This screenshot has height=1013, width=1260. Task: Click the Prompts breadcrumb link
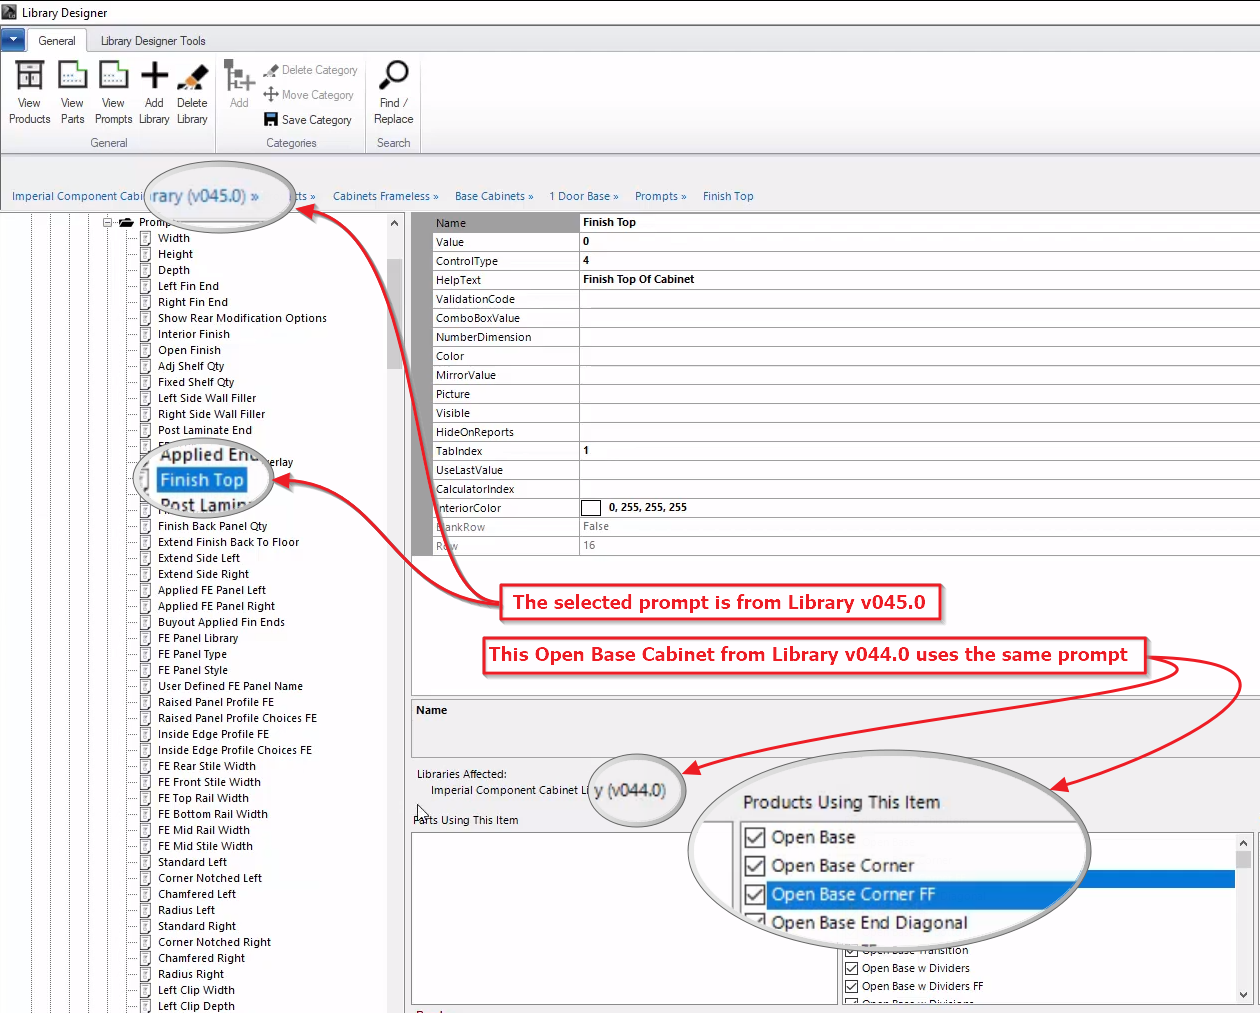coord(660,196)
